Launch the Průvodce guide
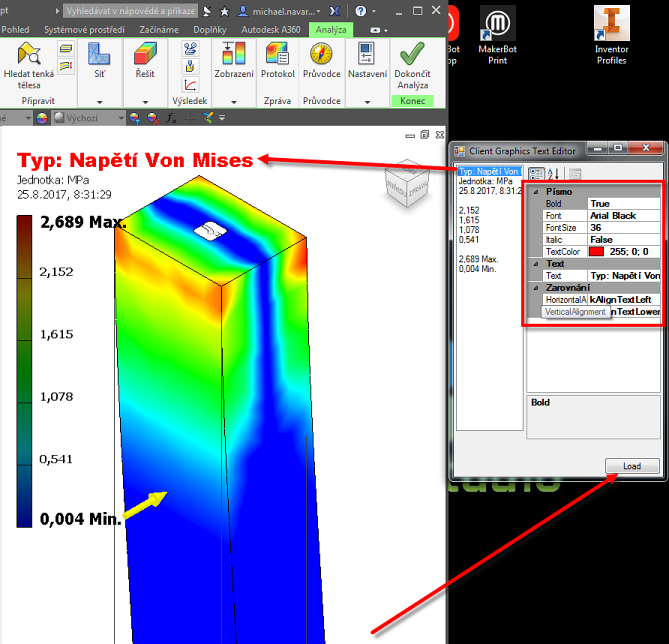 pyautogui.click(x=322, y=61)
